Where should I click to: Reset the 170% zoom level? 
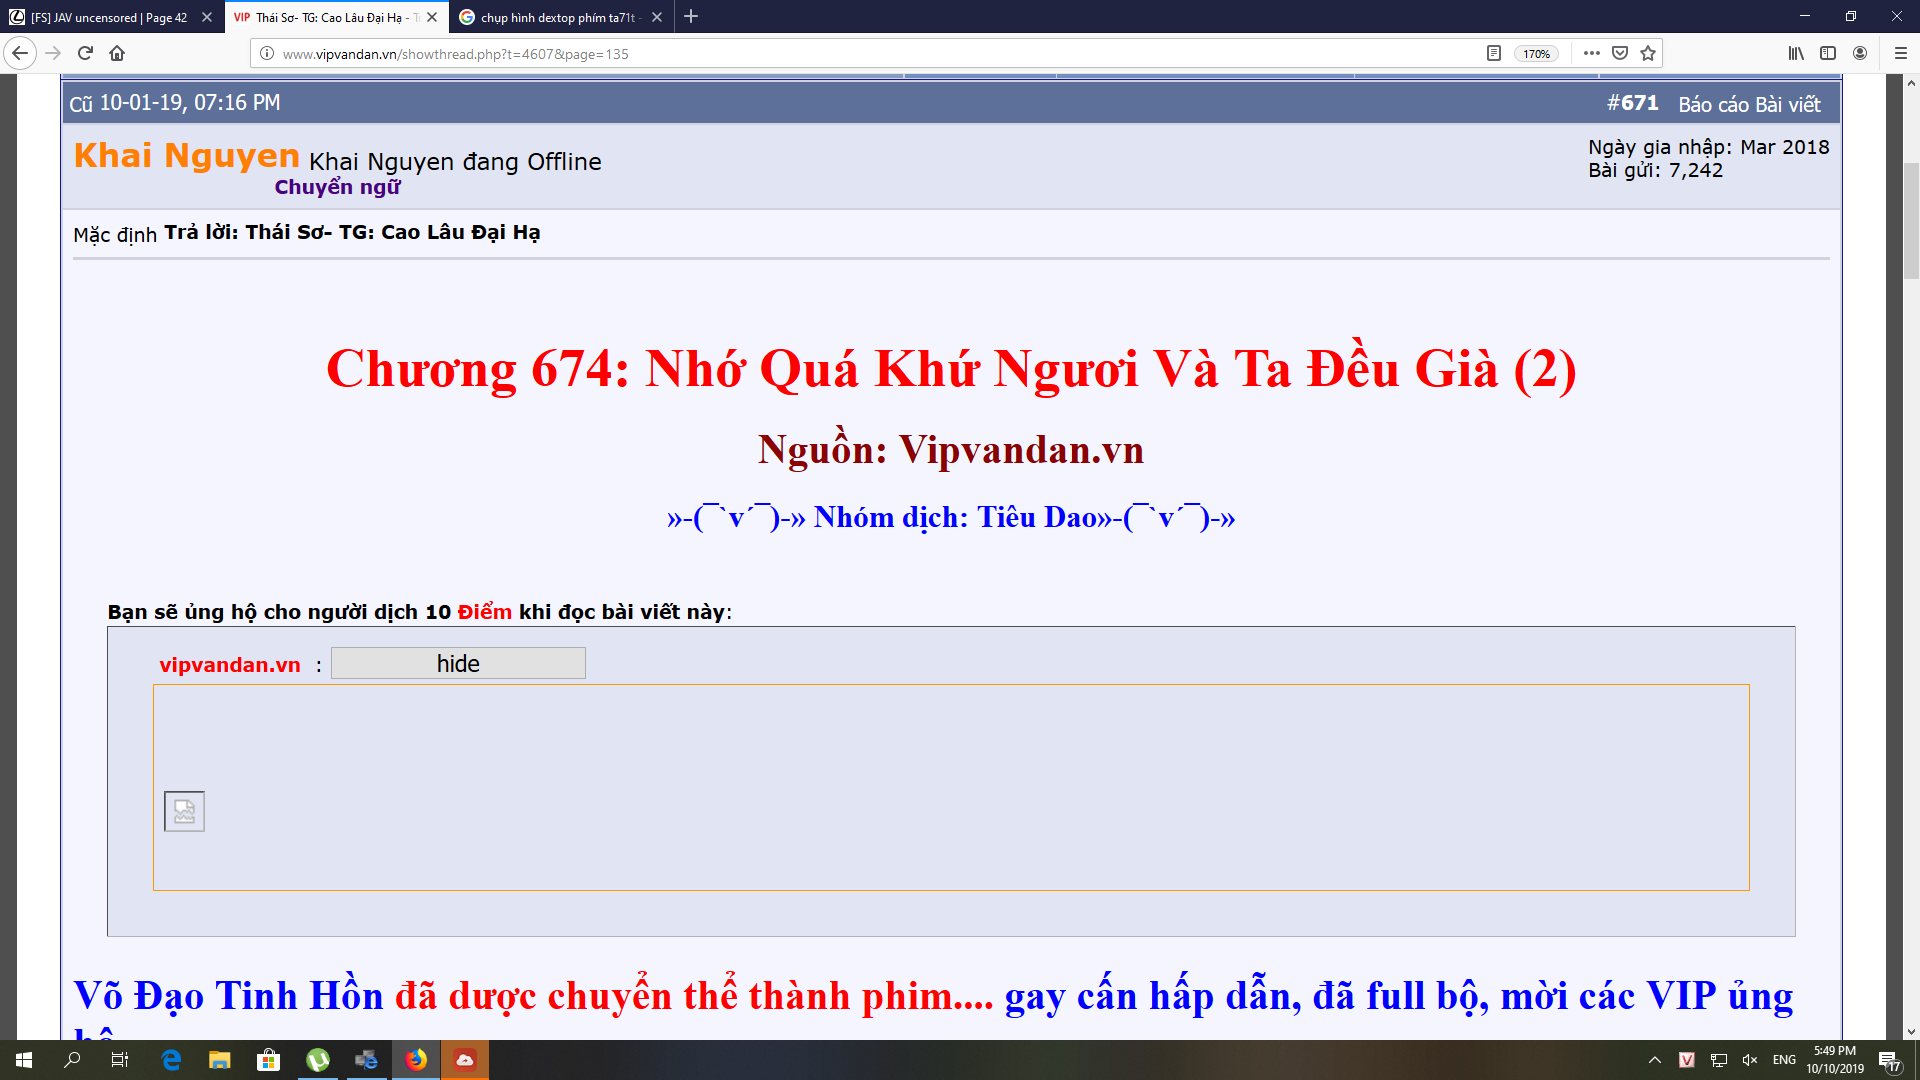click(1536, 54)
